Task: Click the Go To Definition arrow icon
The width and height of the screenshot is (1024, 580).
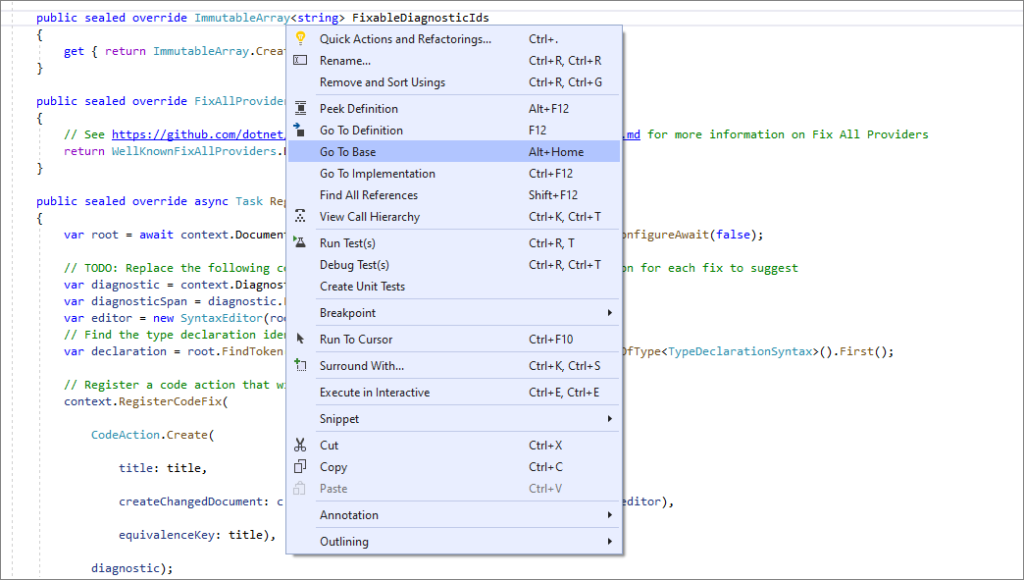Action: pyautogui.click(x=300, y=130)
